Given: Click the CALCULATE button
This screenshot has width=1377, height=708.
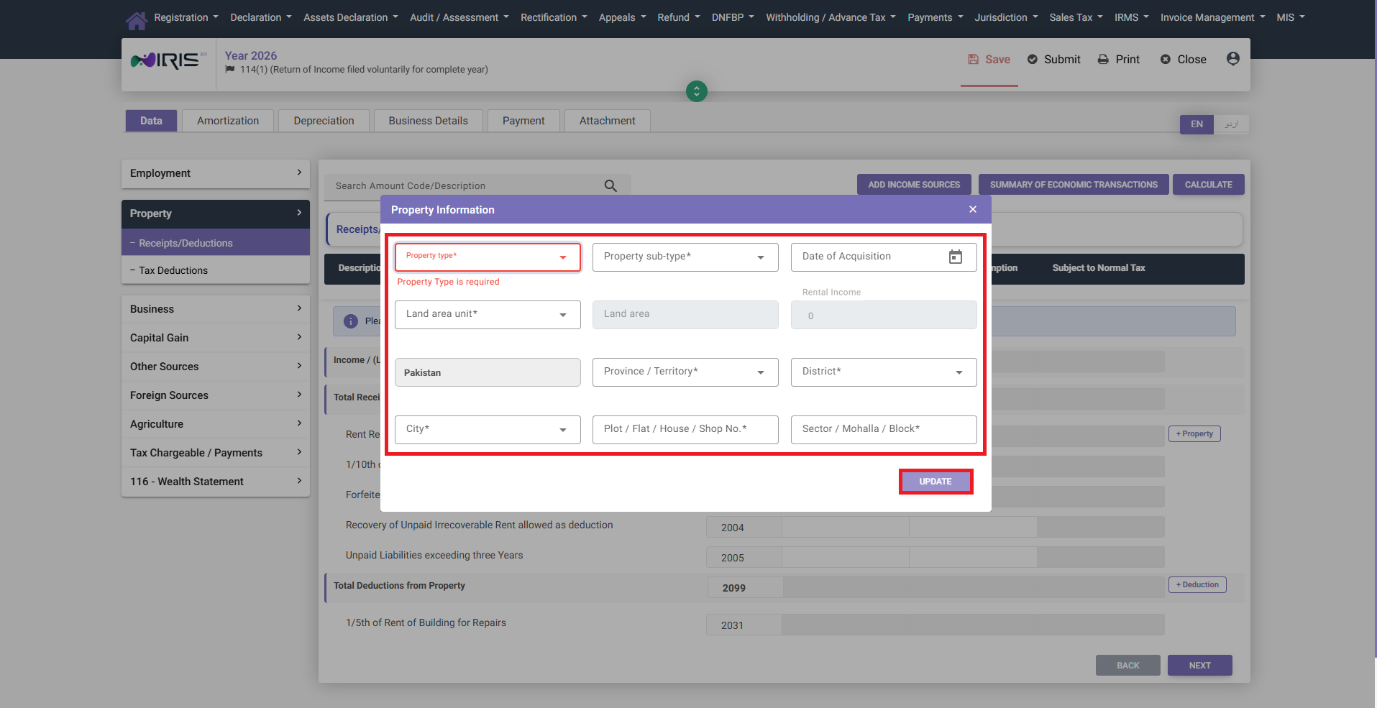Looking at the screenshot, I should point(1209,185).
